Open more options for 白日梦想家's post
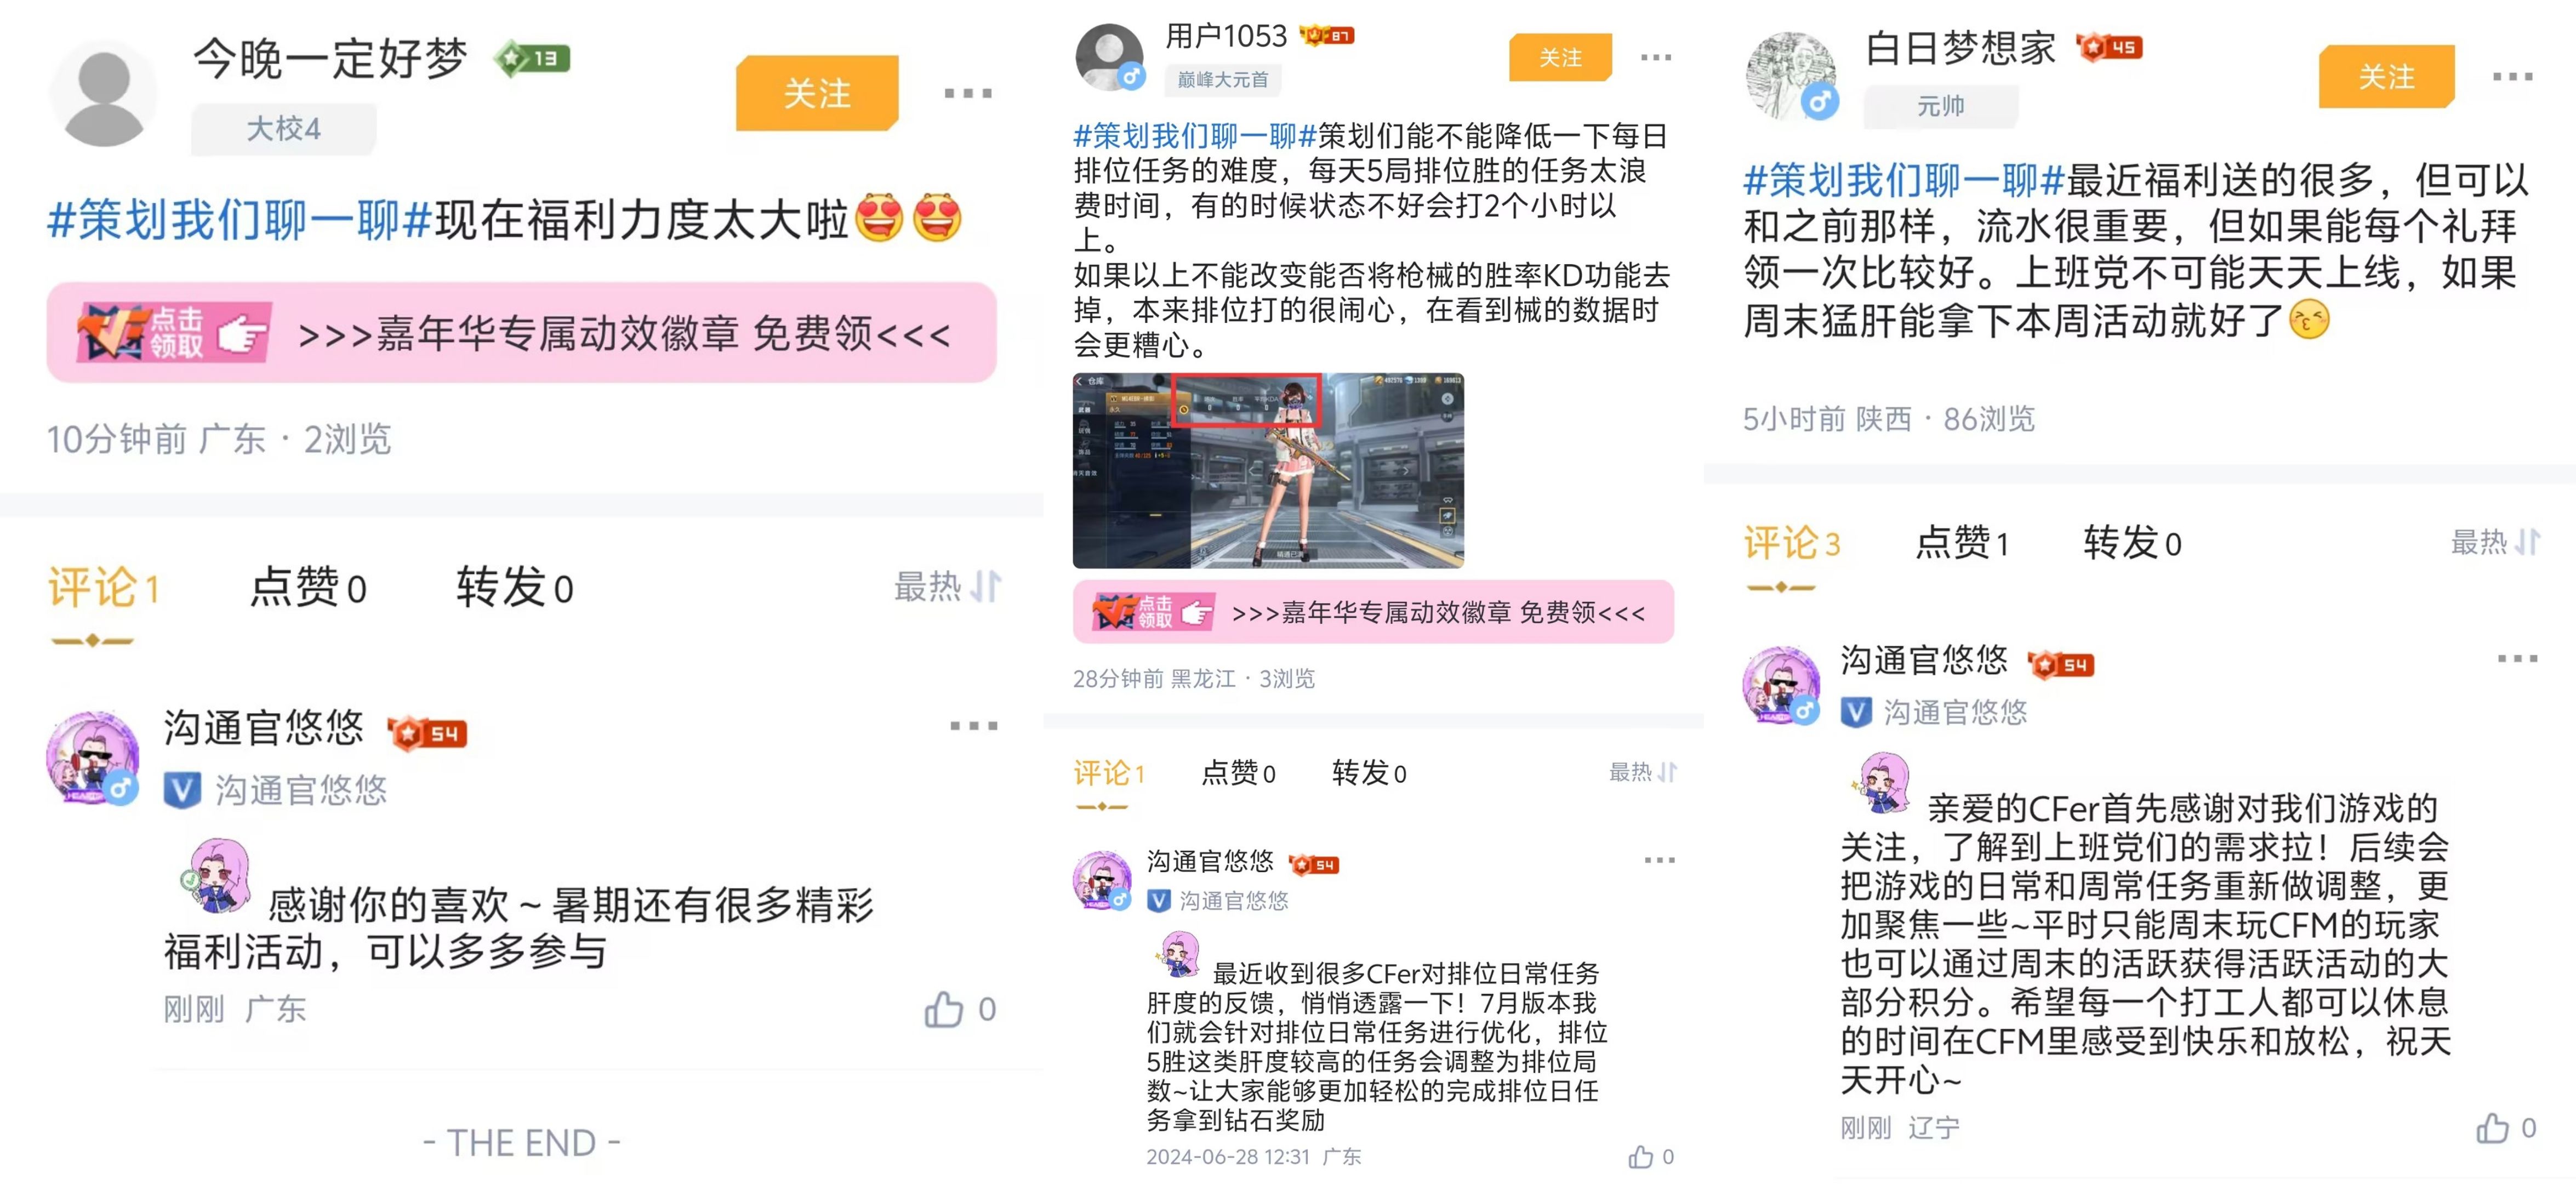 pos(2512,76)
